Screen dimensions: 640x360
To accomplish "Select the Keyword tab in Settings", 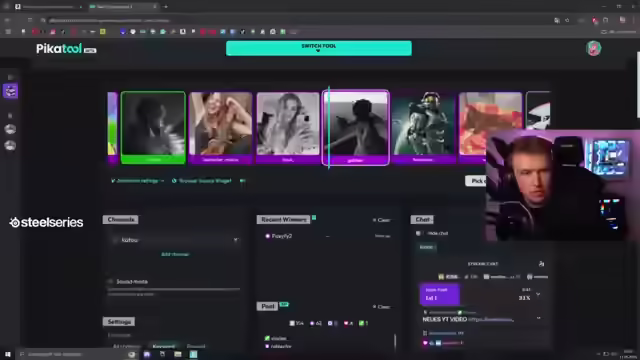I will point(164,346).
